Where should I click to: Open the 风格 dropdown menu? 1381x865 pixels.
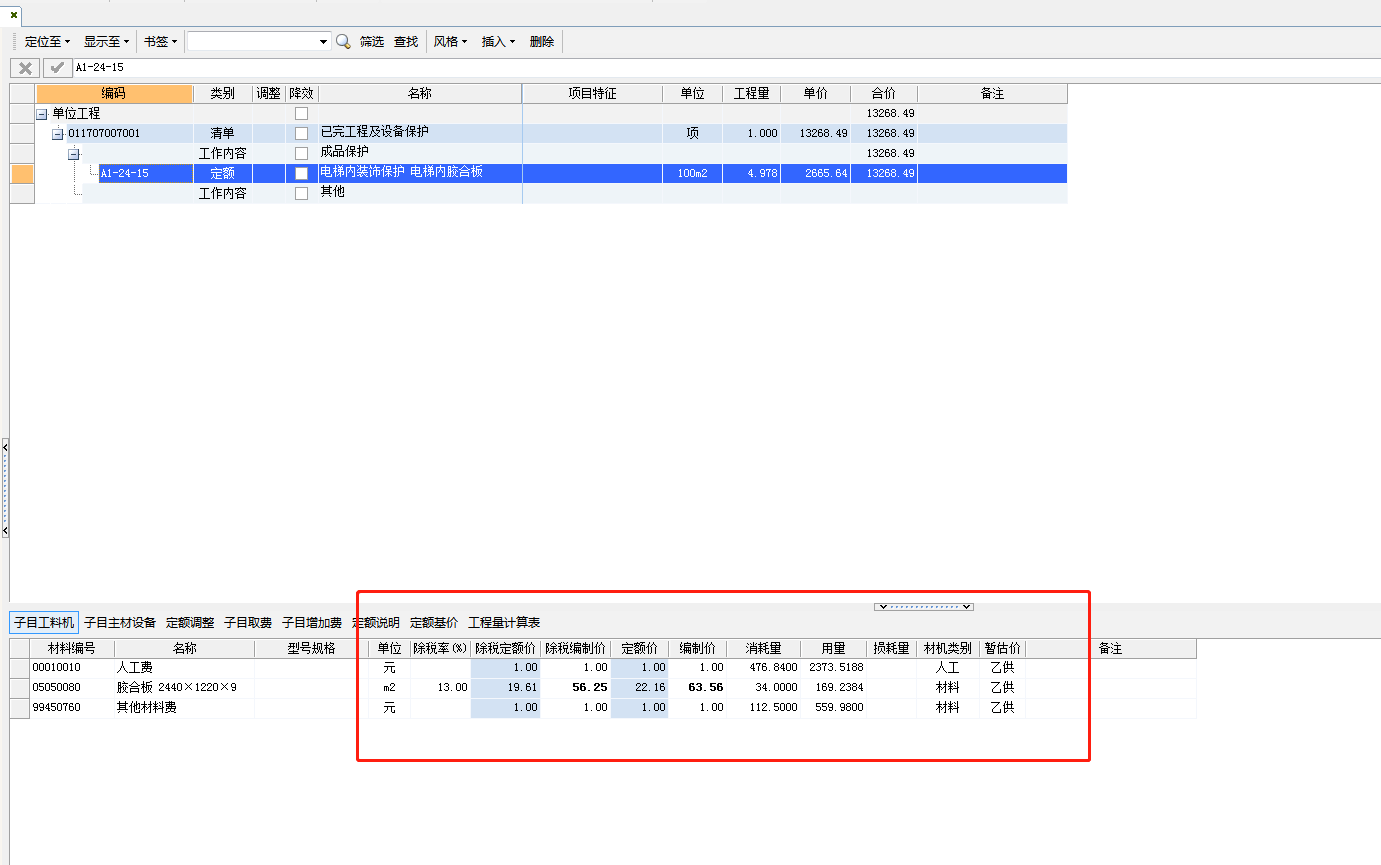450,42
